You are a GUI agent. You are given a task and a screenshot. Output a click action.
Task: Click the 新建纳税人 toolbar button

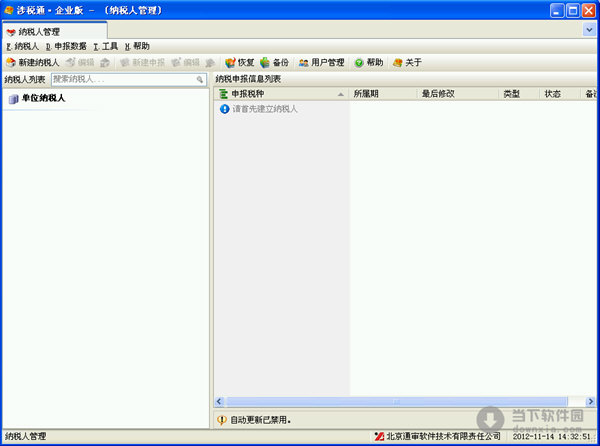[x=33, y=62]
